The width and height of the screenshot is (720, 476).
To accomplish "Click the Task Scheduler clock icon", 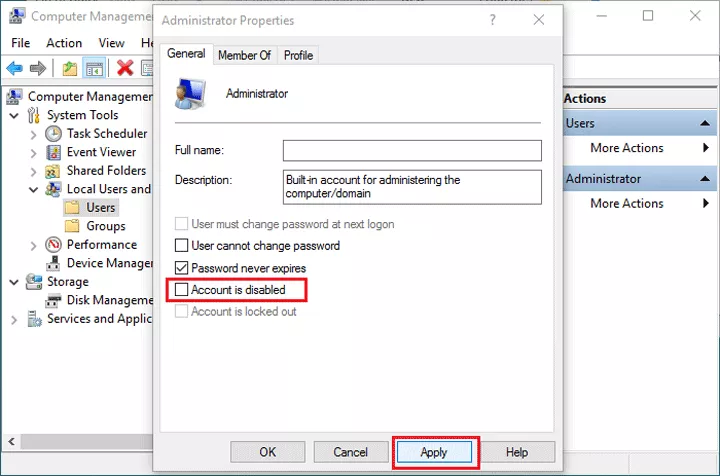I will (x=53, y=134).
